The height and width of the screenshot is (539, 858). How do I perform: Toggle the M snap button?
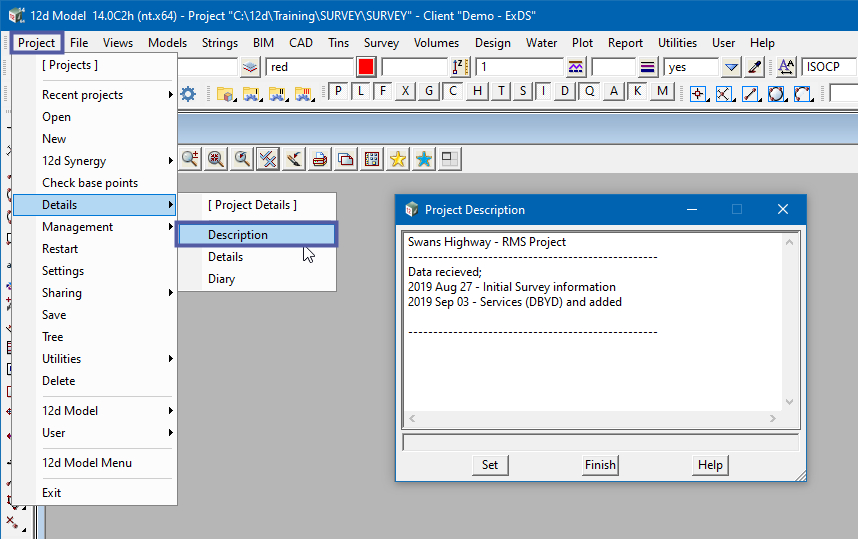tap(662, 92)
